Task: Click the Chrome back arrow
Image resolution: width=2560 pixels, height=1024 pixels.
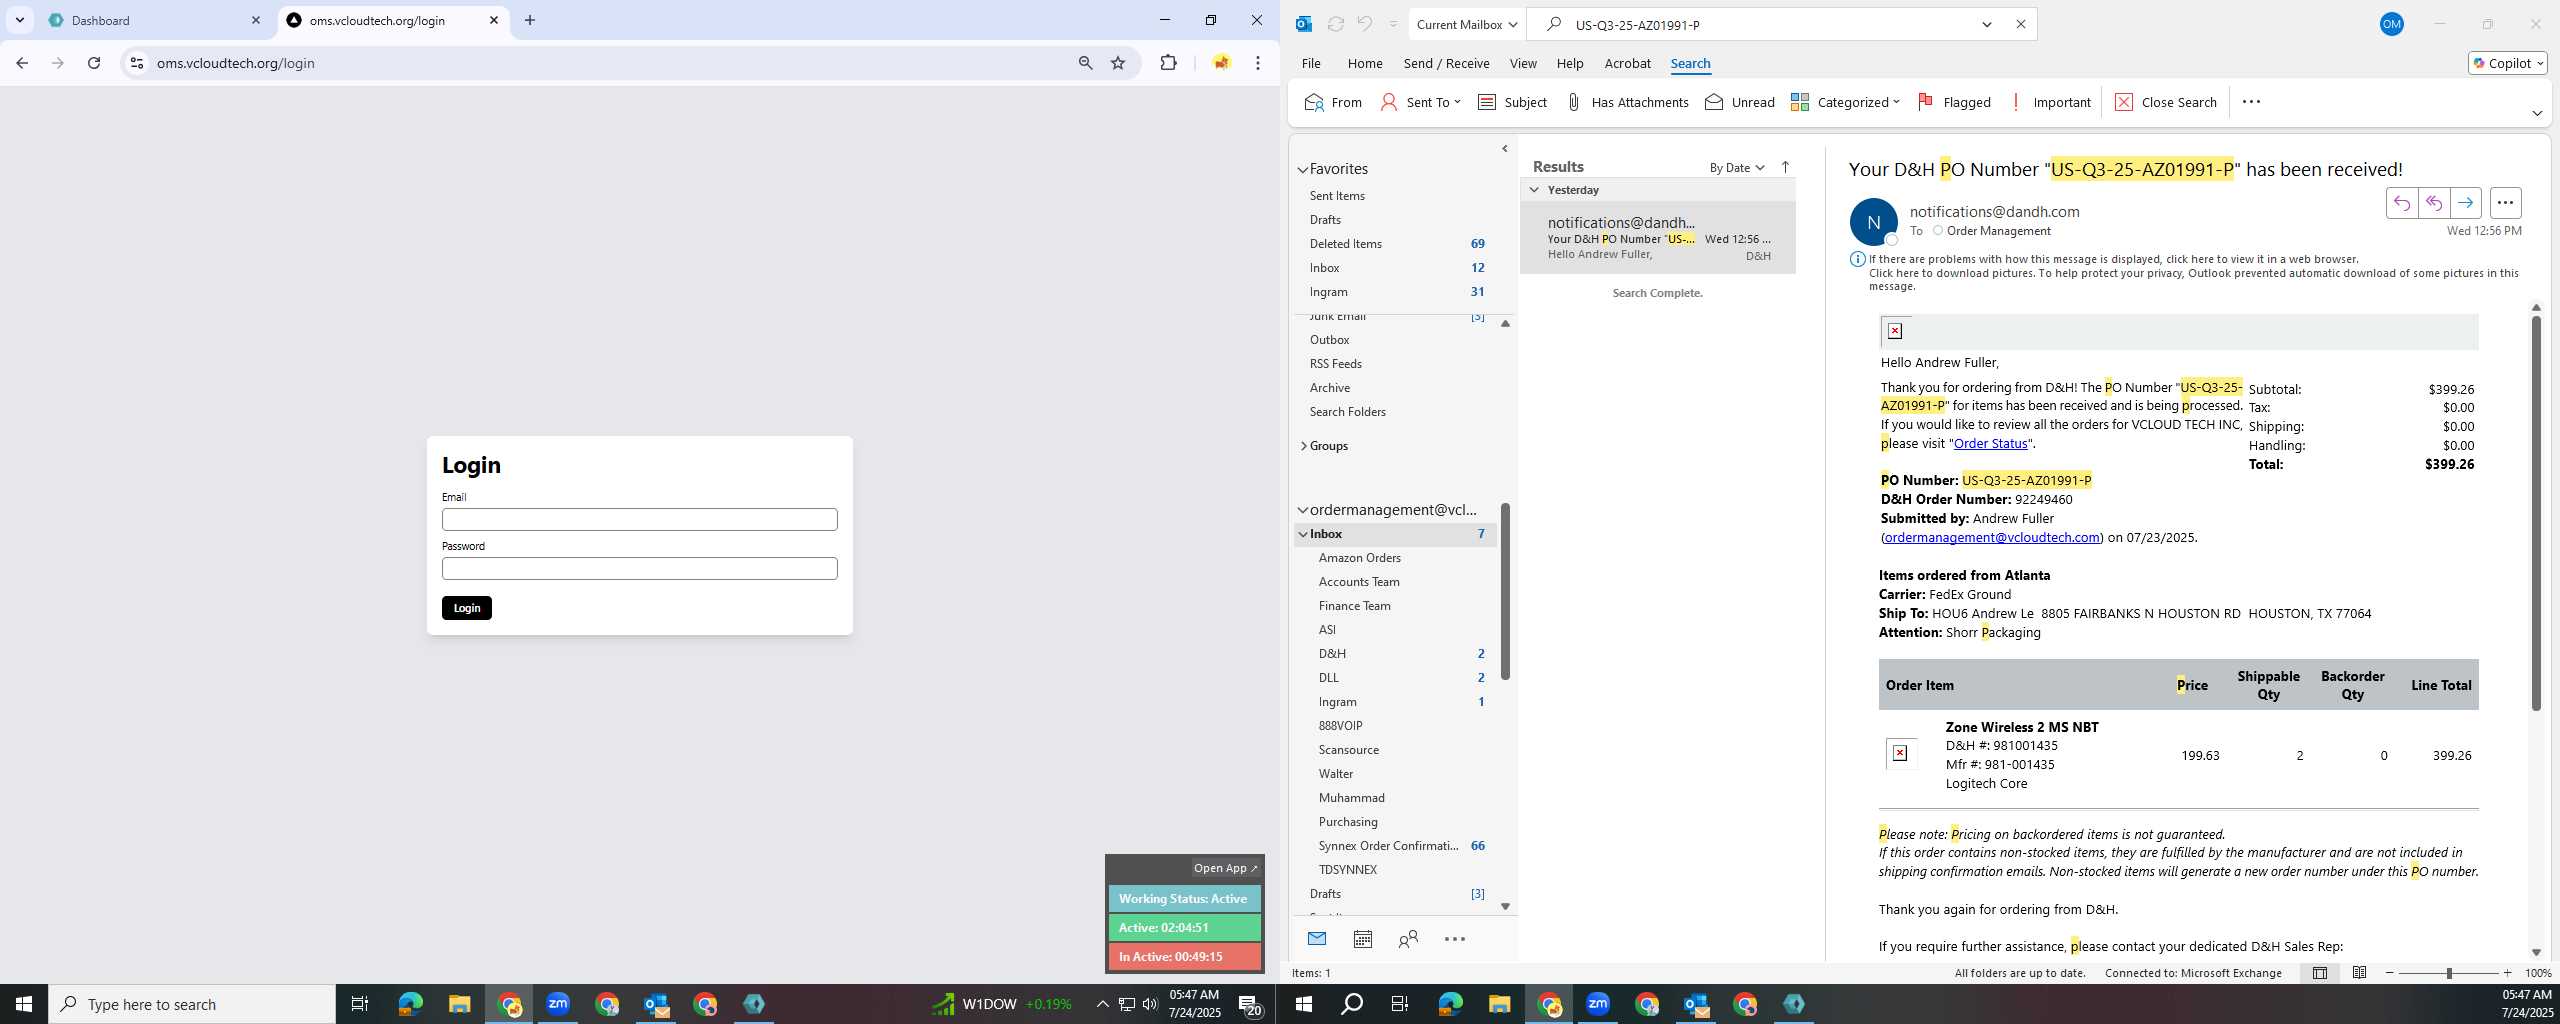Action: [22, 63]
